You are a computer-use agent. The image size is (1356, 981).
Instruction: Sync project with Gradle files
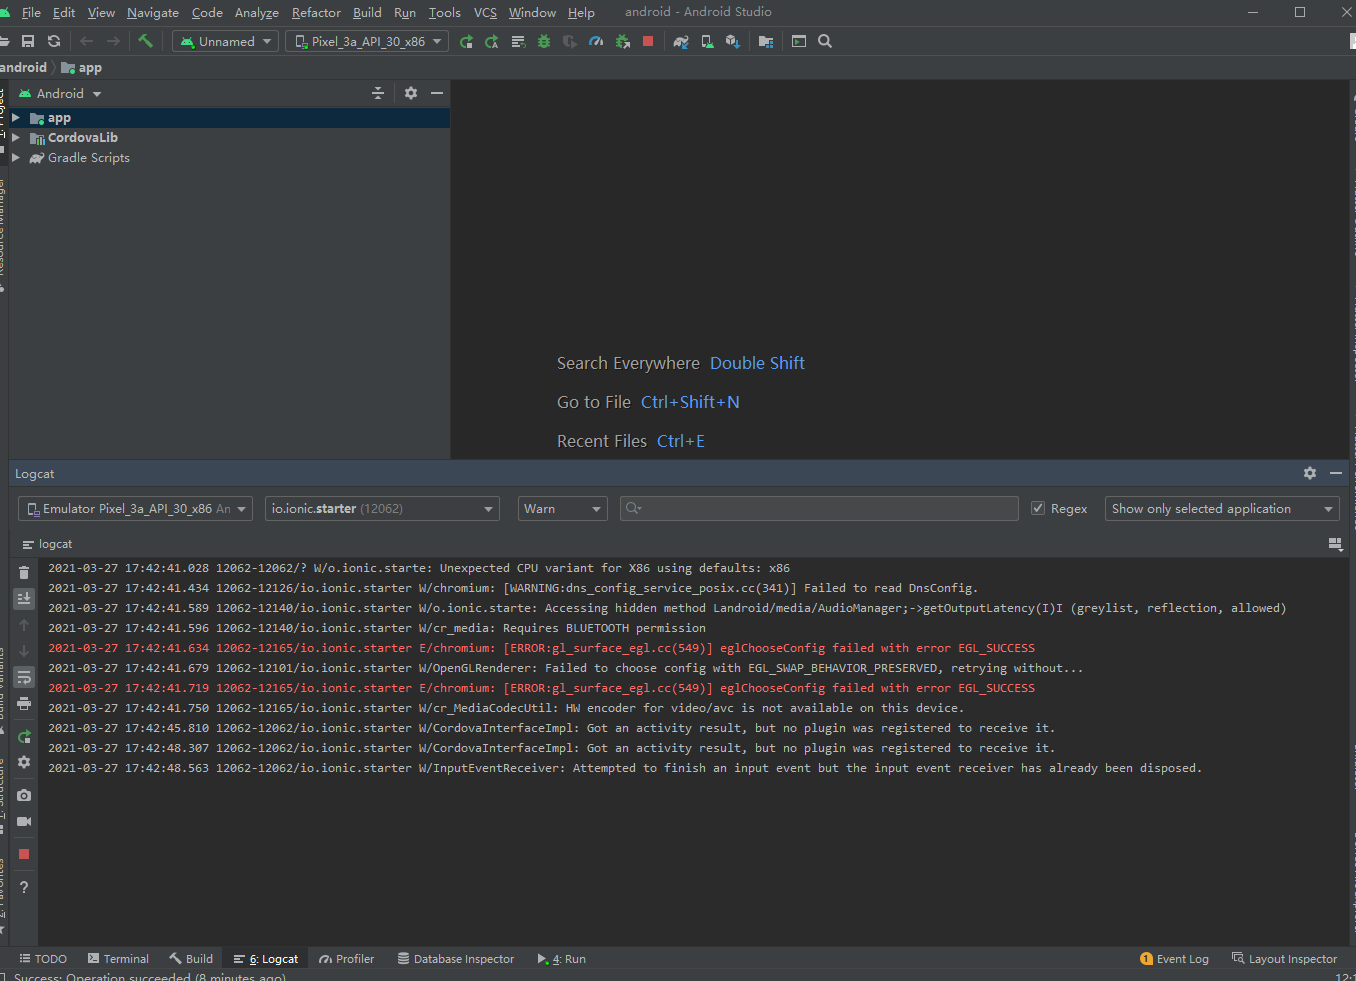681,41
